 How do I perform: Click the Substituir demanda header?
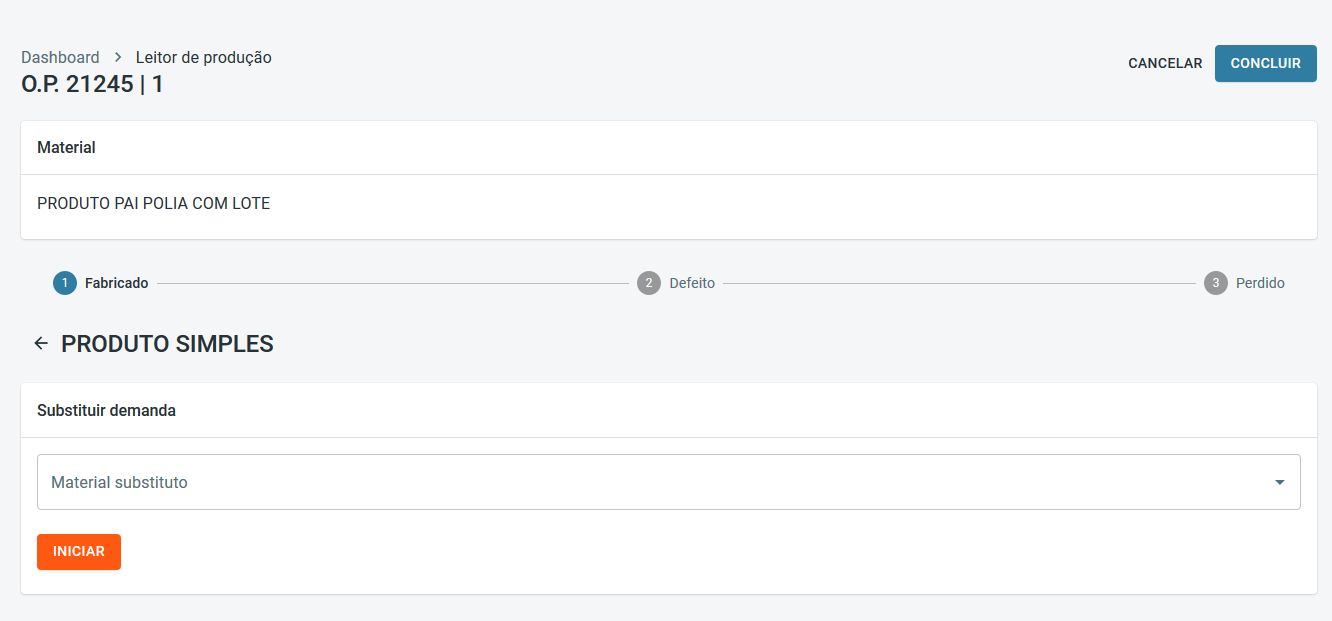(106, 410)
